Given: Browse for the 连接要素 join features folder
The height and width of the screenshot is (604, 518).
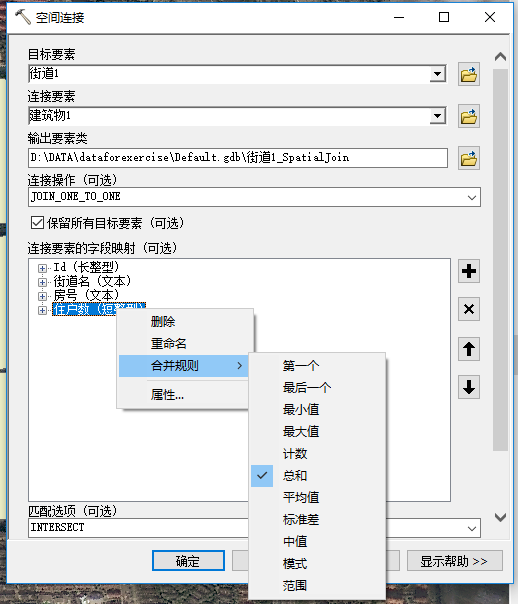Looking at the screenshot, I should click(x=469, y=116).
